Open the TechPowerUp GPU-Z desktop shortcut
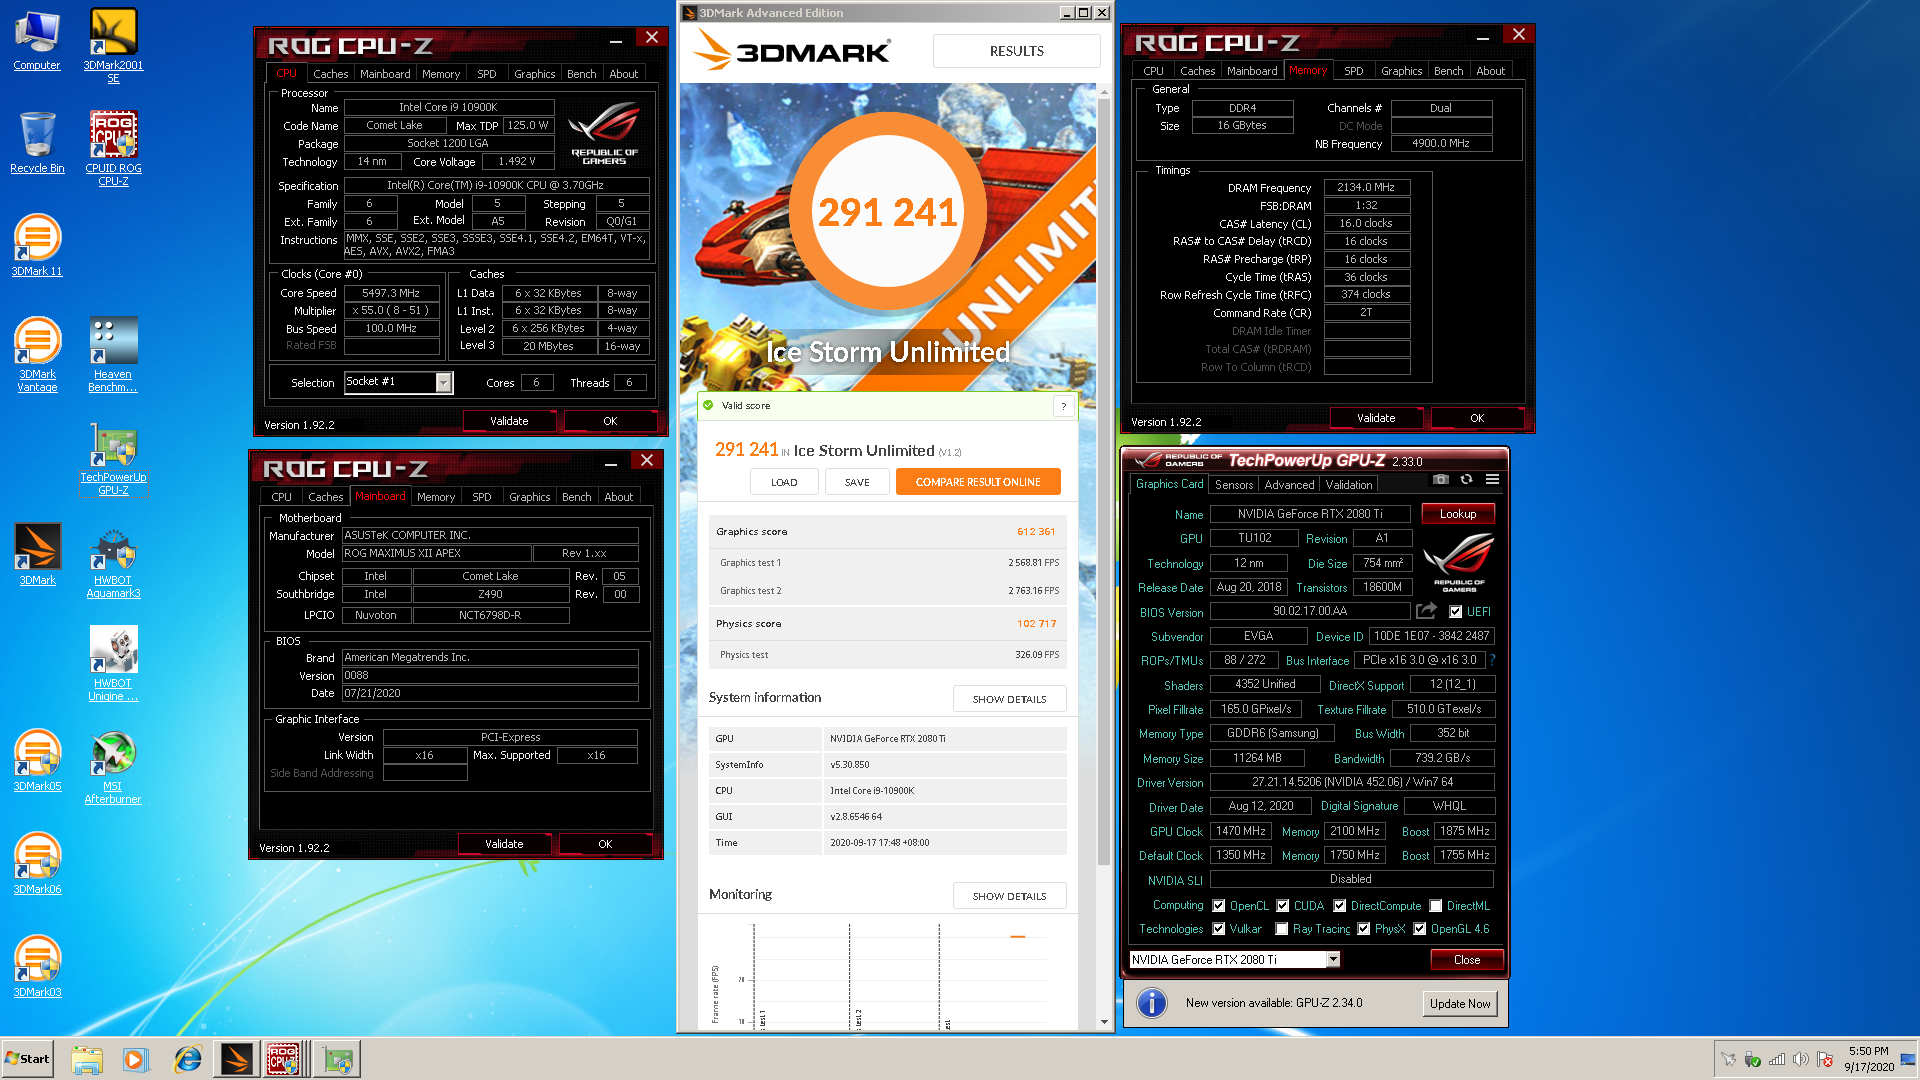 (x=113, y=459)
